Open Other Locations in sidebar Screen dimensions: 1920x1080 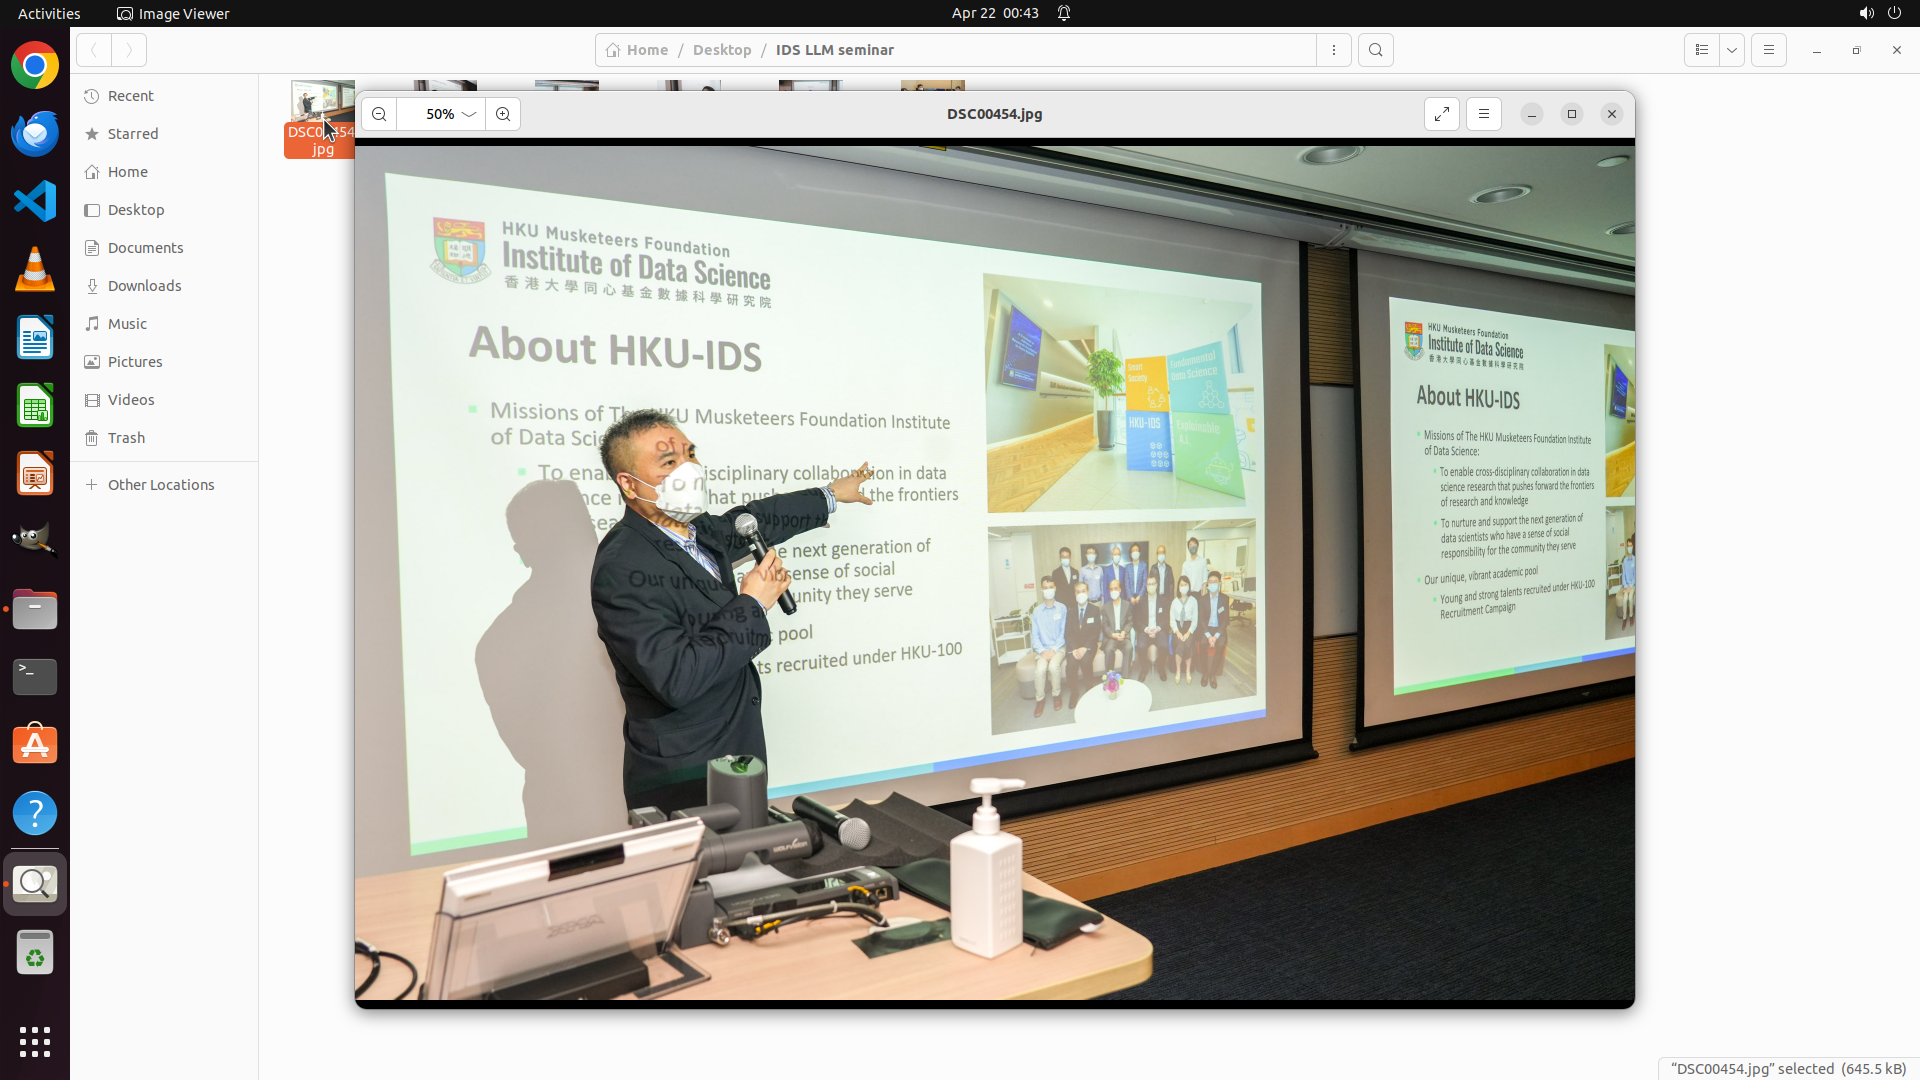click(160, 485)
